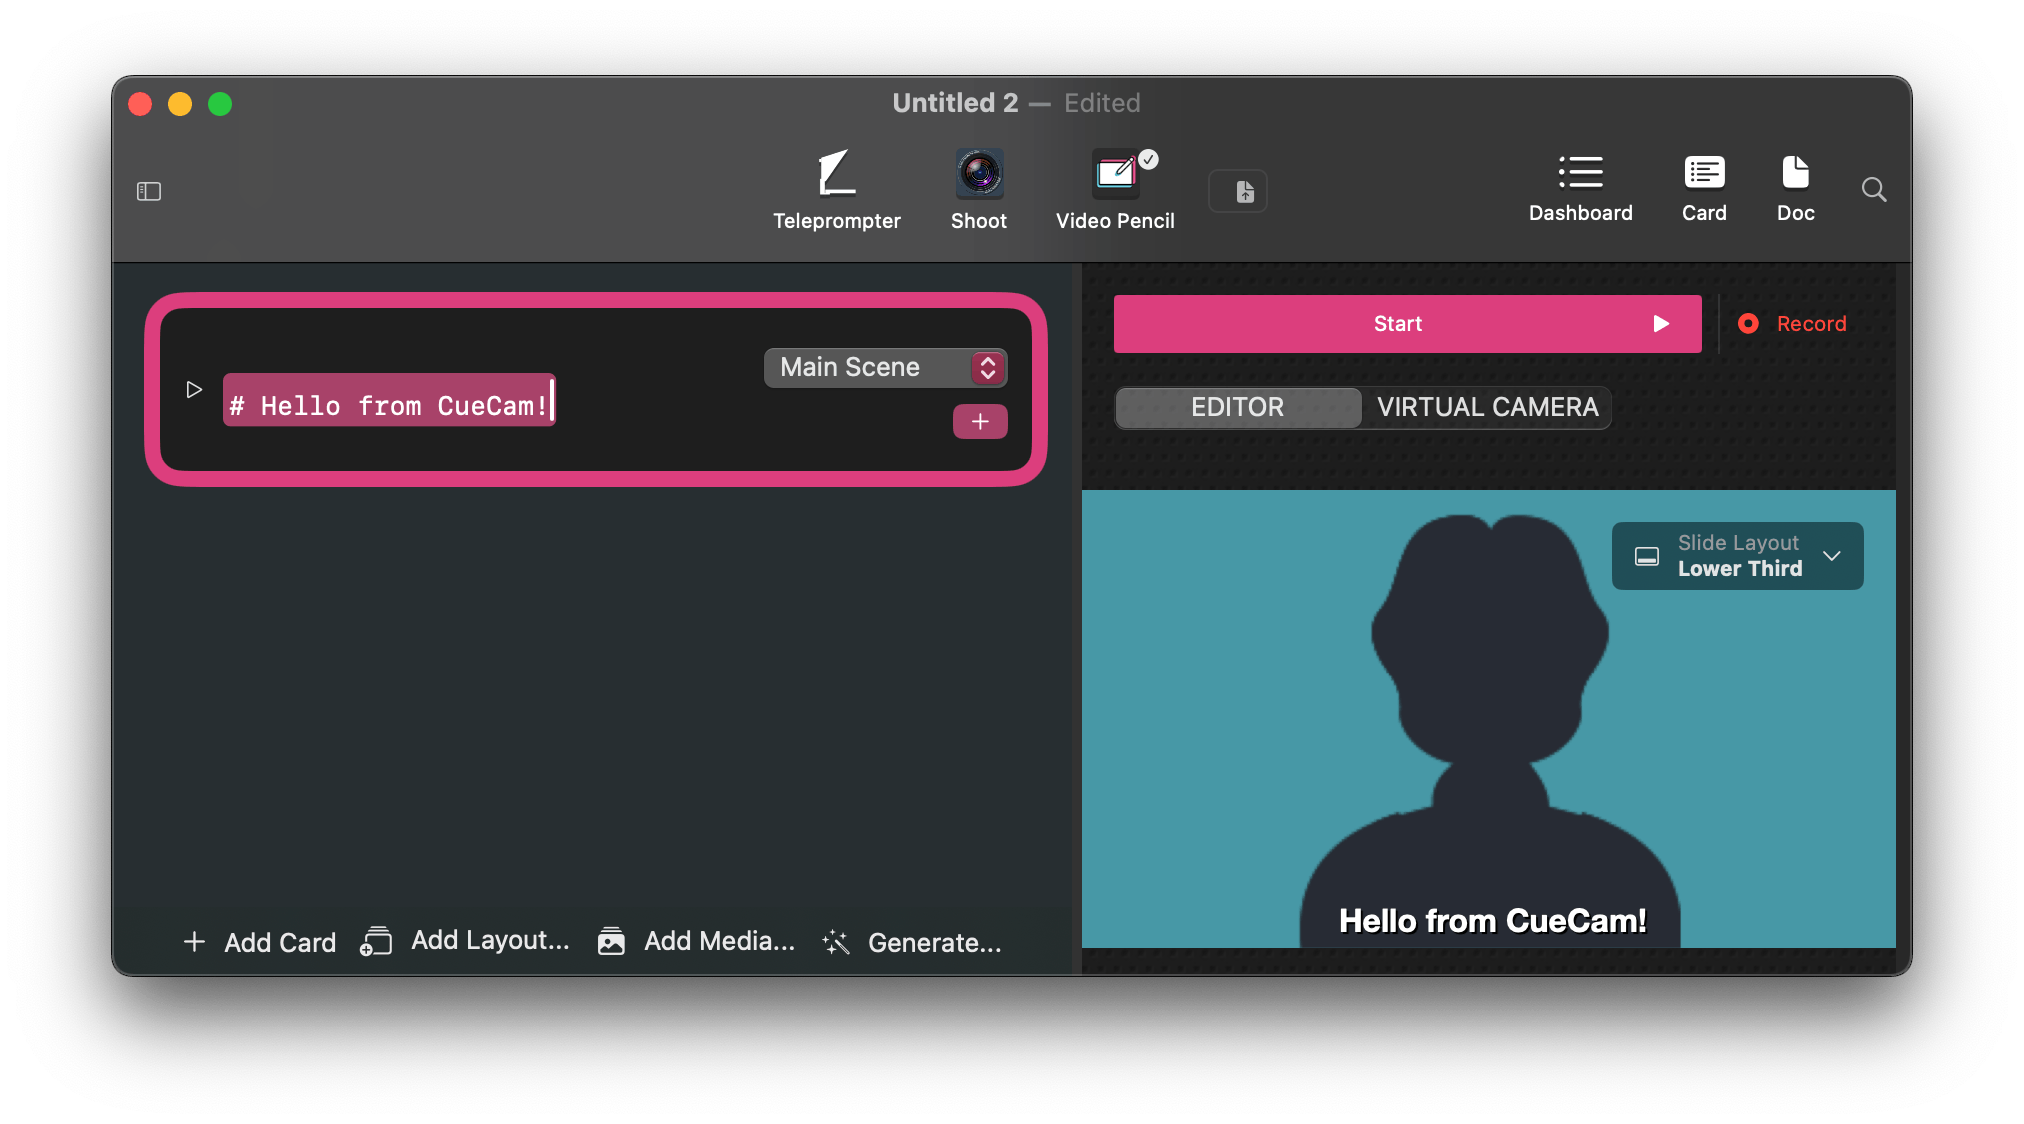This screenshot has width=2024, height=1124.
Task: Click the camera preview with silhouette
Action: (1488, 718)
